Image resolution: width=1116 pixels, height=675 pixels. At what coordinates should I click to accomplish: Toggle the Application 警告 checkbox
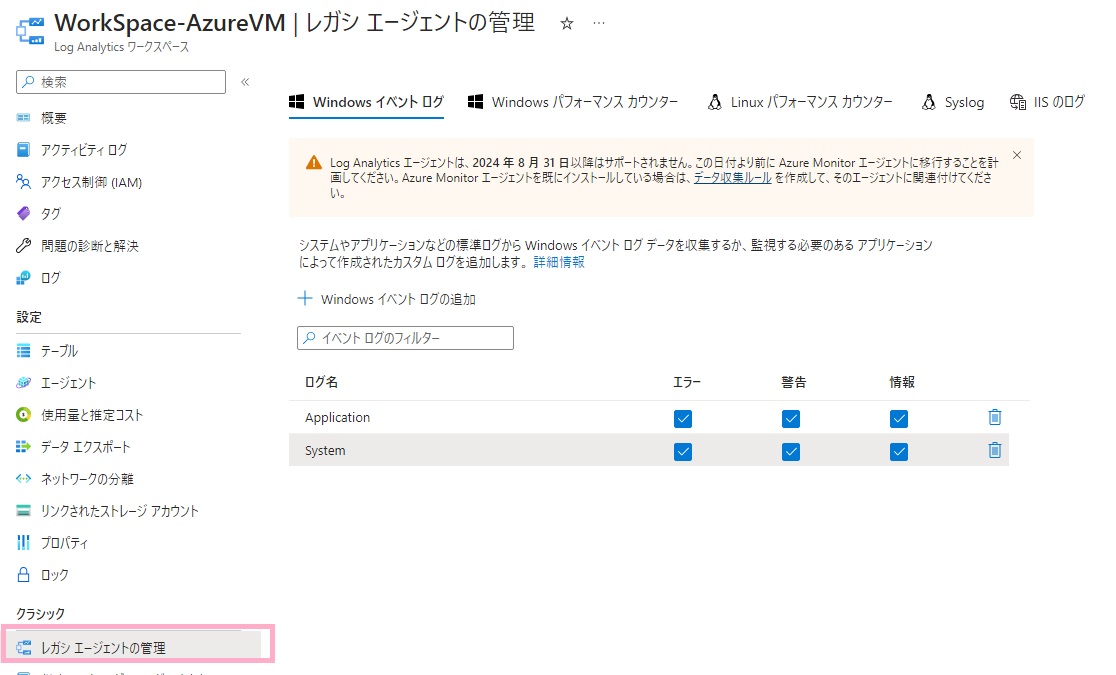tap(791, 419)
